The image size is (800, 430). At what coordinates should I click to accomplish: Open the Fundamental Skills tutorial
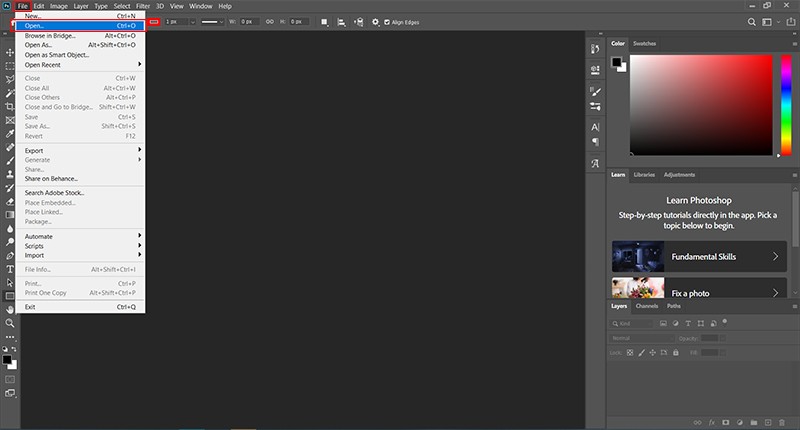click(x=699, y=257)
